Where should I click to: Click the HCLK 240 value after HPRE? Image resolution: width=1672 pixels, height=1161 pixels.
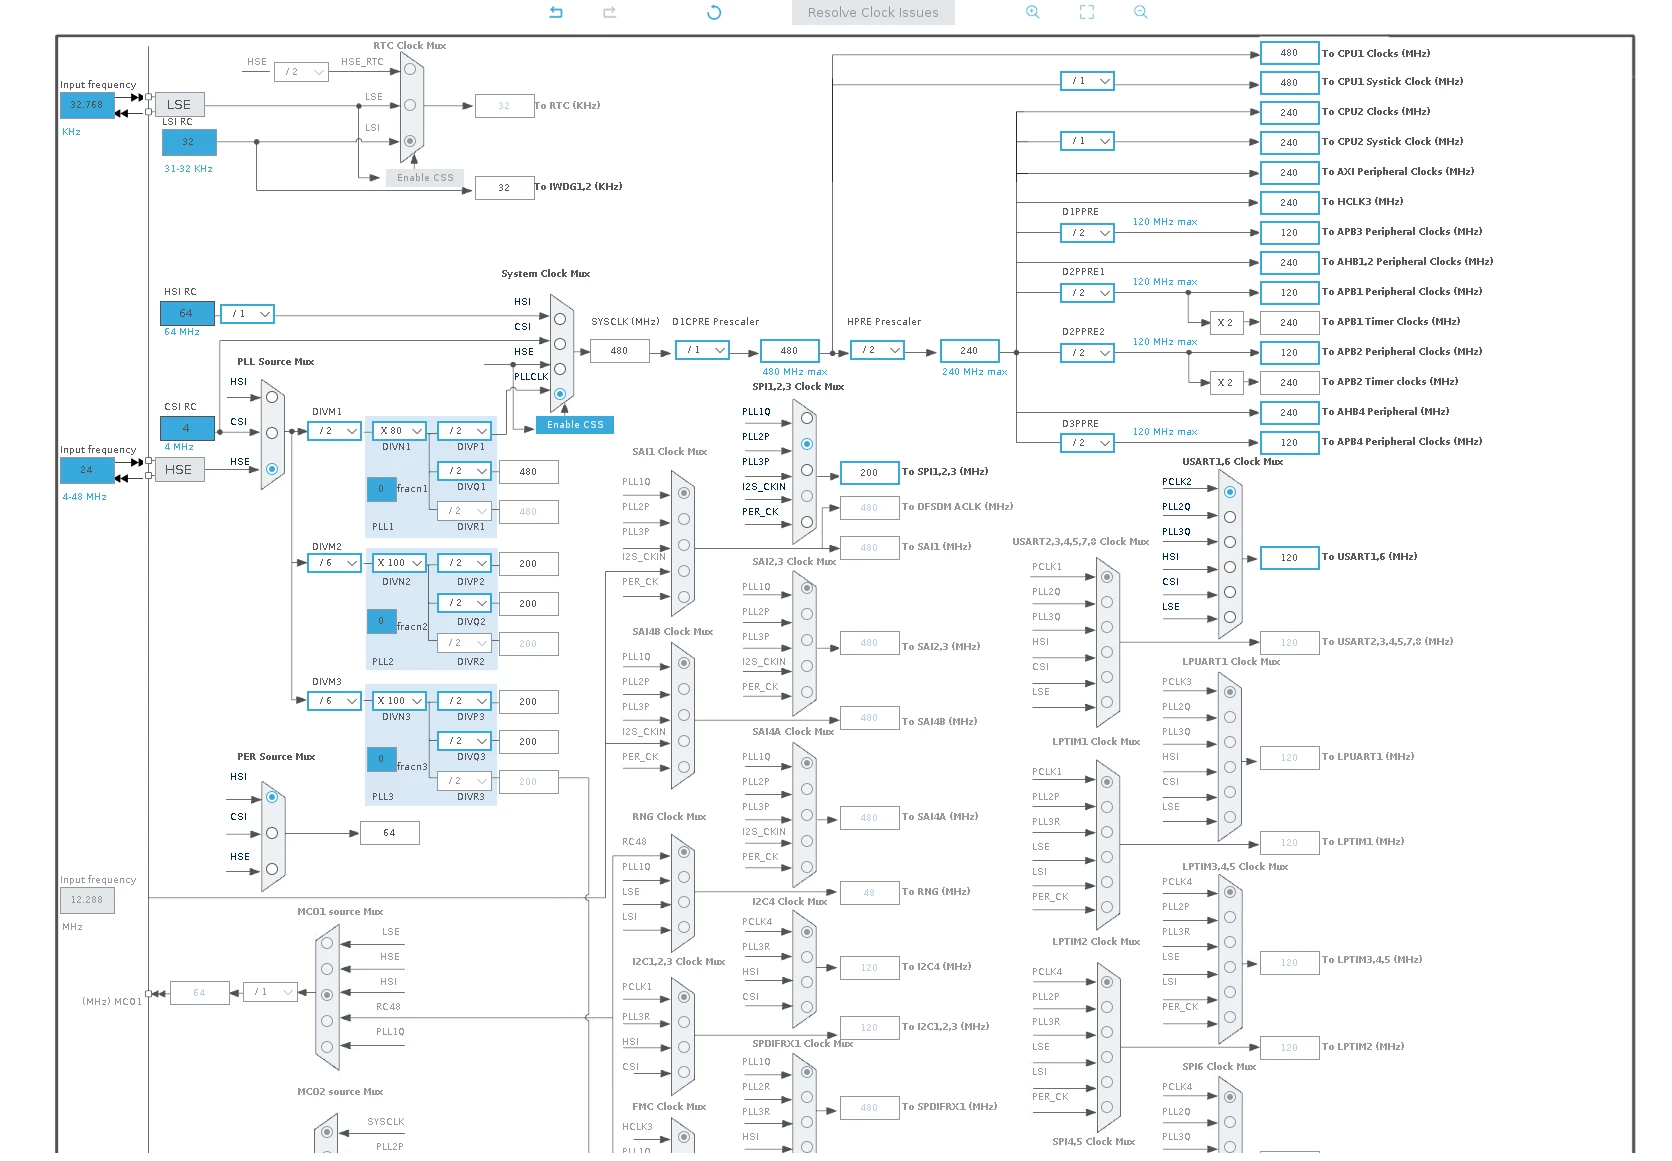tap(969, 351)
